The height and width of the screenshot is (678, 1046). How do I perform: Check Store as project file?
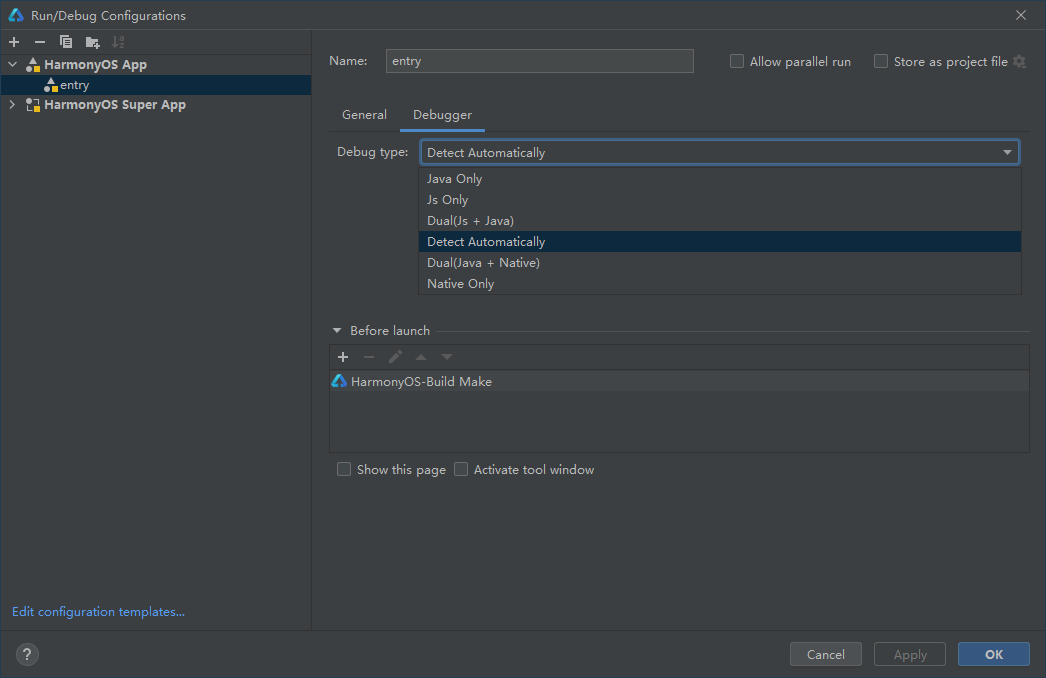881,61
